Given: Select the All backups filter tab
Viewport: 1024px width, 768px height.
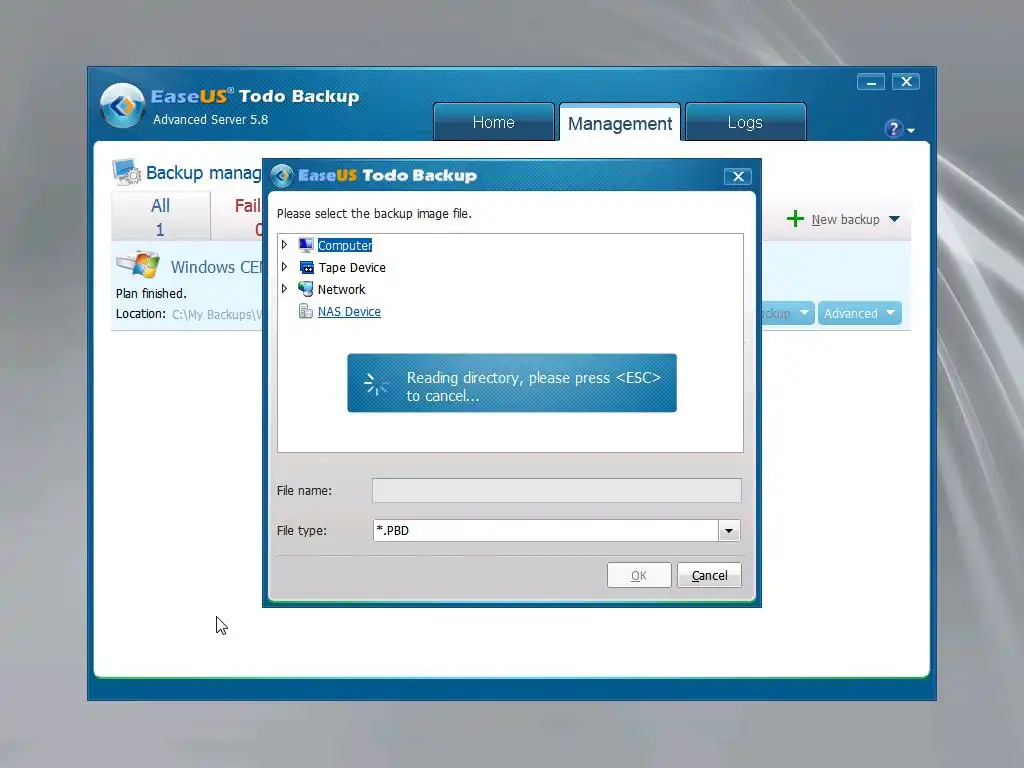Looking at the screenshot, I should pos(161,217).
